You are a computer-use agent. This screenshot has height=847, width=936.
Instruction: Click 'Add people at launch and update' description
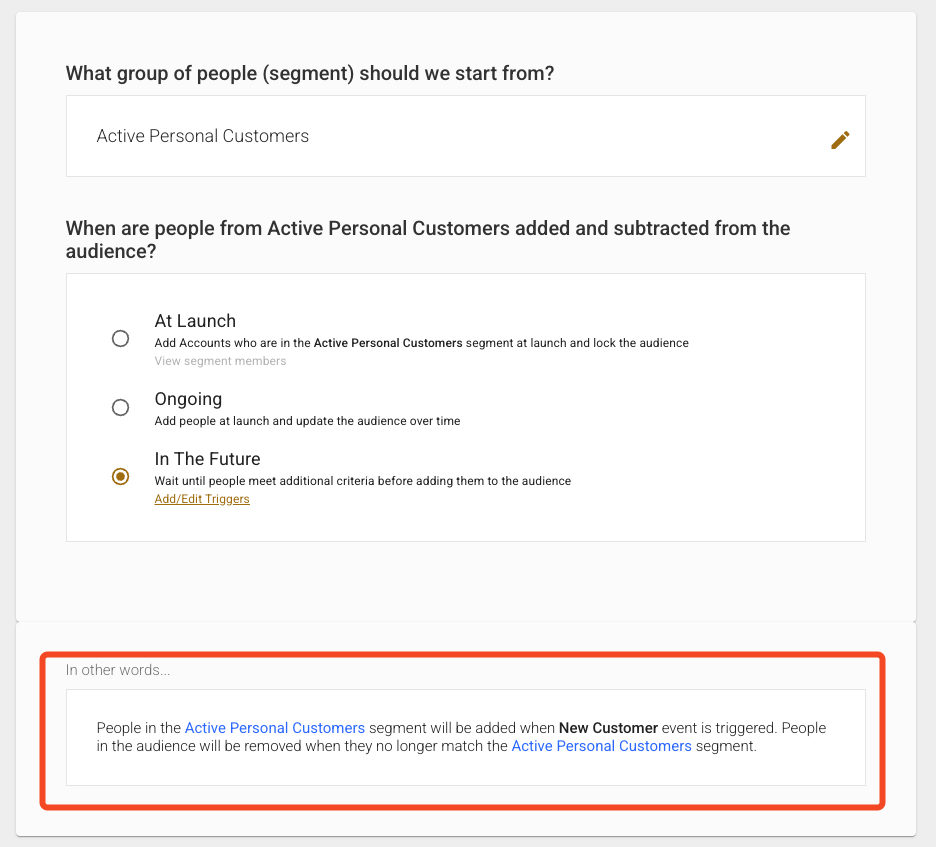pyautogui.click(x=307, y=421)
